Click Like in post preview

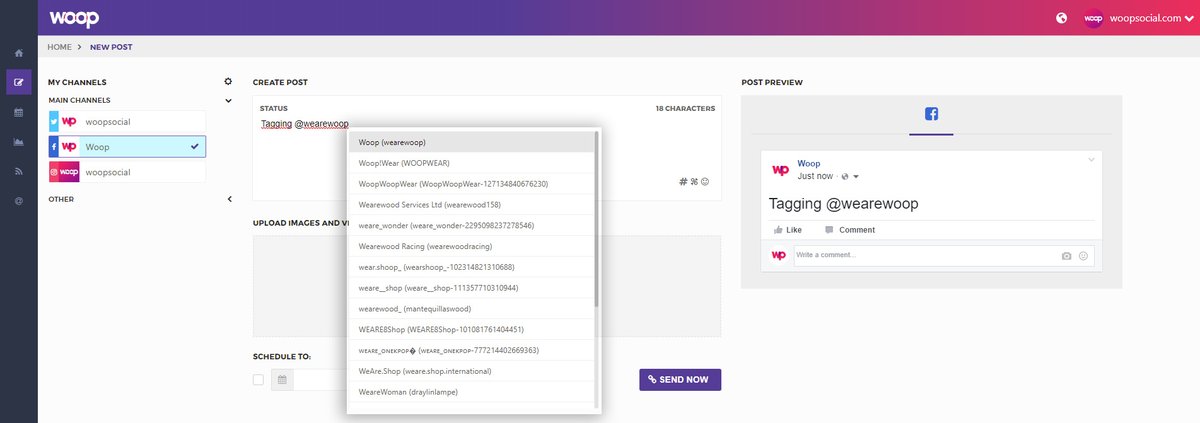coord(787,230)
